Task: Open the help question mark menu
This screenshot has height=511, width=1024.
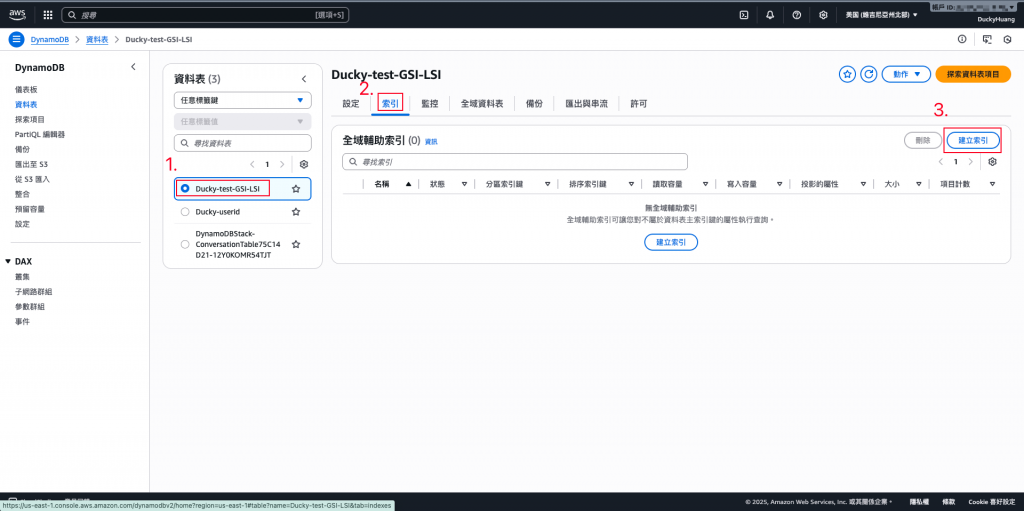Action: coord(797,14)
